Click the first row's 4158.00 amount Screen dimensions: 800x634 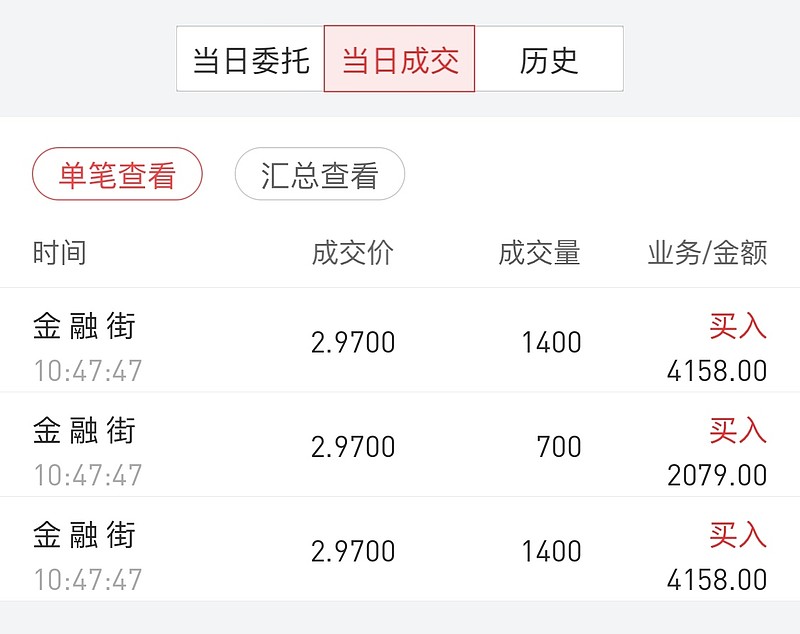pyautogui.click(x=717, y=371)
